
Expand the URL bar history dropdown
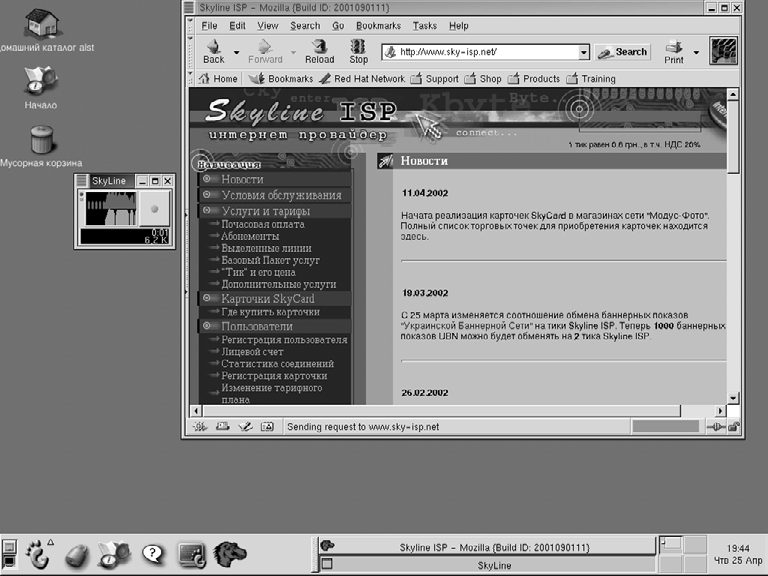584,52
